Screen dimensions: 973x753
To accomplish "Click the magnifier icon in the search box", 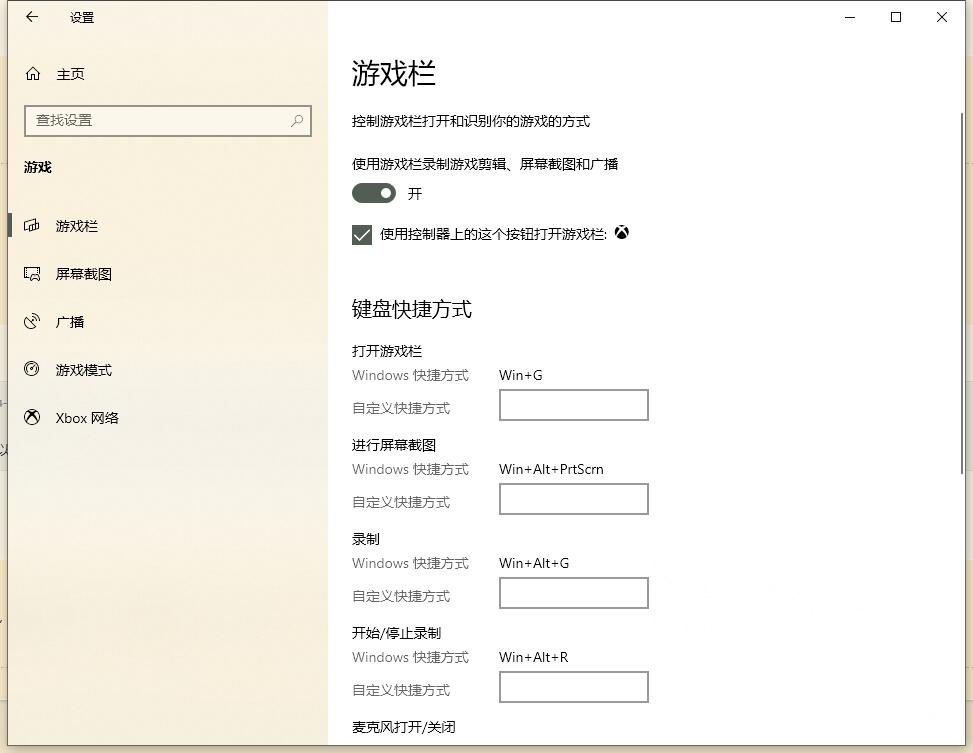I will tap(296, 120).
